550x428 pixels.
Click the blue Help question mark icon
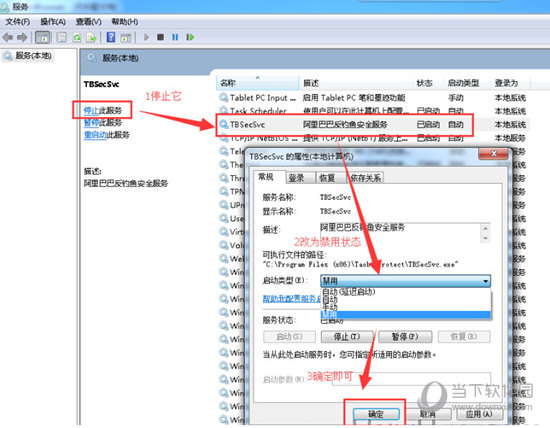click(x=111, y=37)
